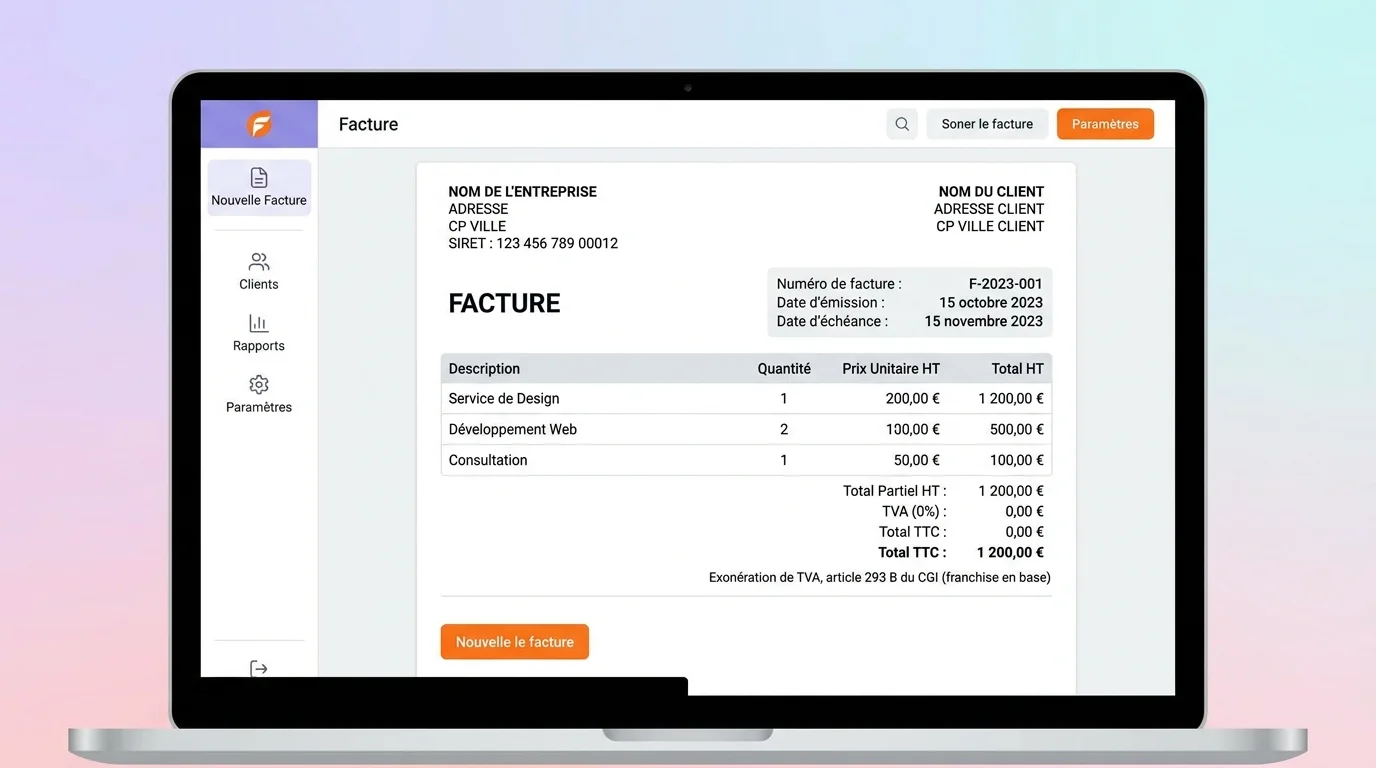This screenshot has width=1376, height=768.
Task: Open search using the magnifier icon
Action: (901, 123)
